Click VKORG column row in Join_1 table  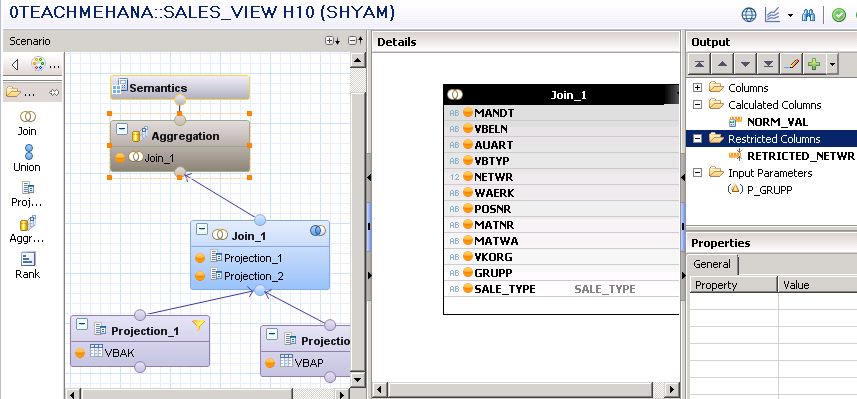pyautogui.click(x=561, y=256)
